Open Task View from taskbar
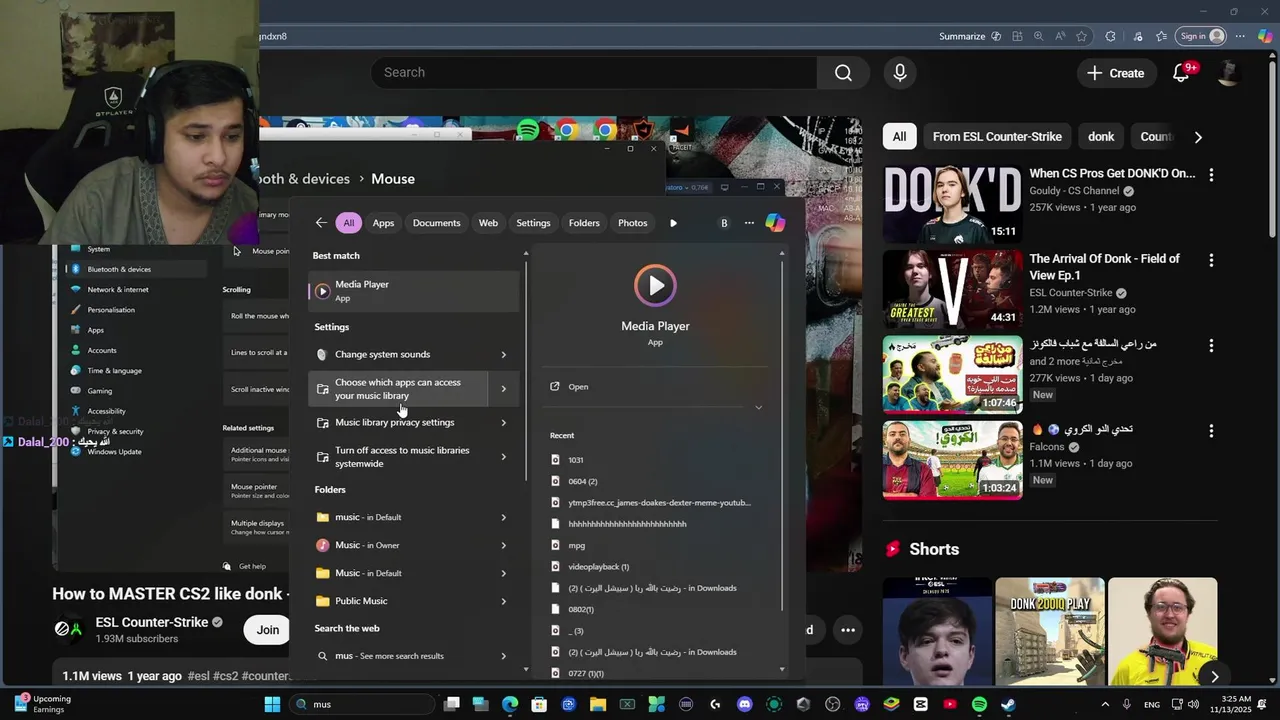Viewport: 1280px width, 720px height. click(x=452, y=704)
